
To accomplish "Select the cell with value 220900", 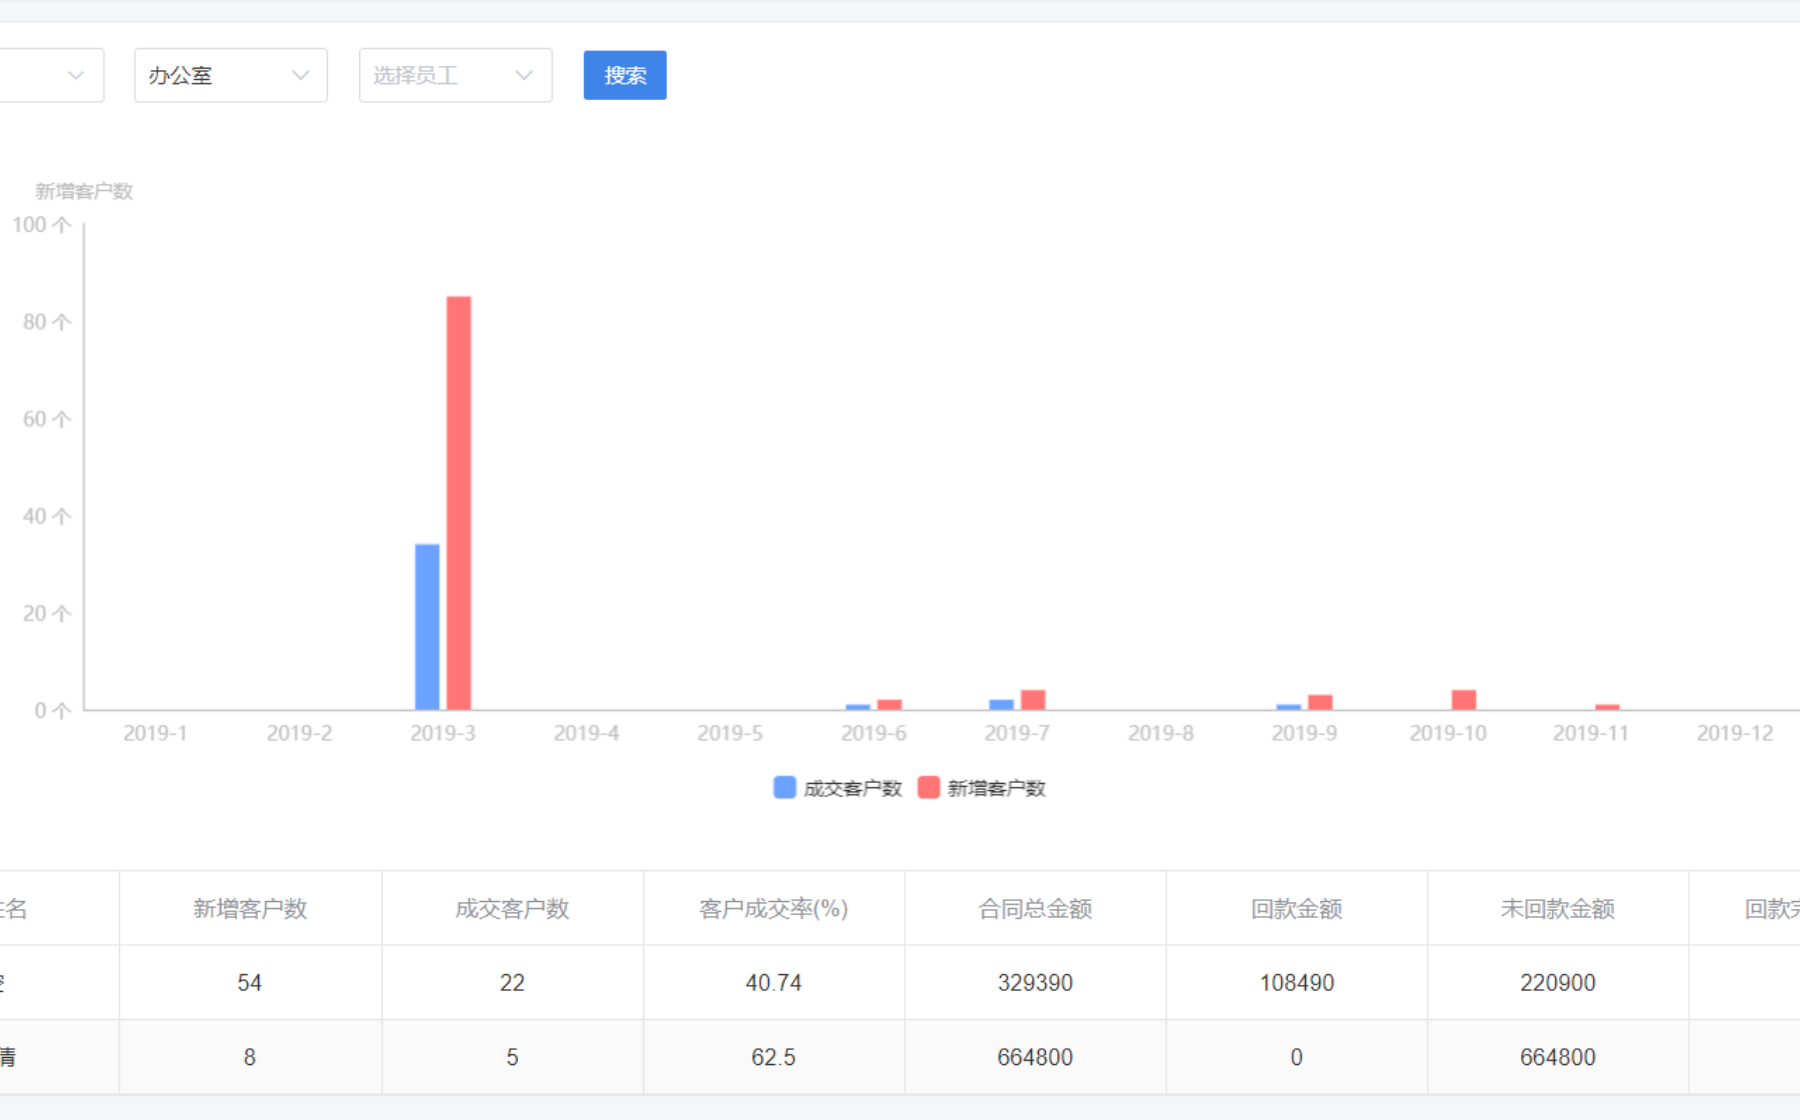I will click(1558, 983).
